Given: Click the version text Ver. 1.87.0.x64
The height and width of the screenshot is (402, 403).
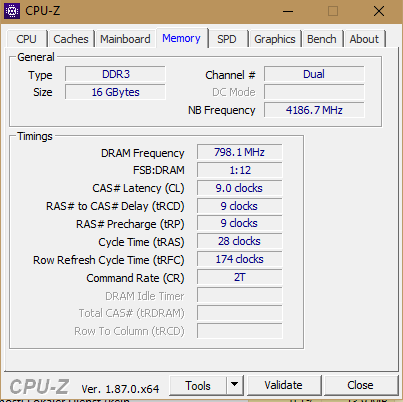Looking at the screenshot, I should coord(120,389).
